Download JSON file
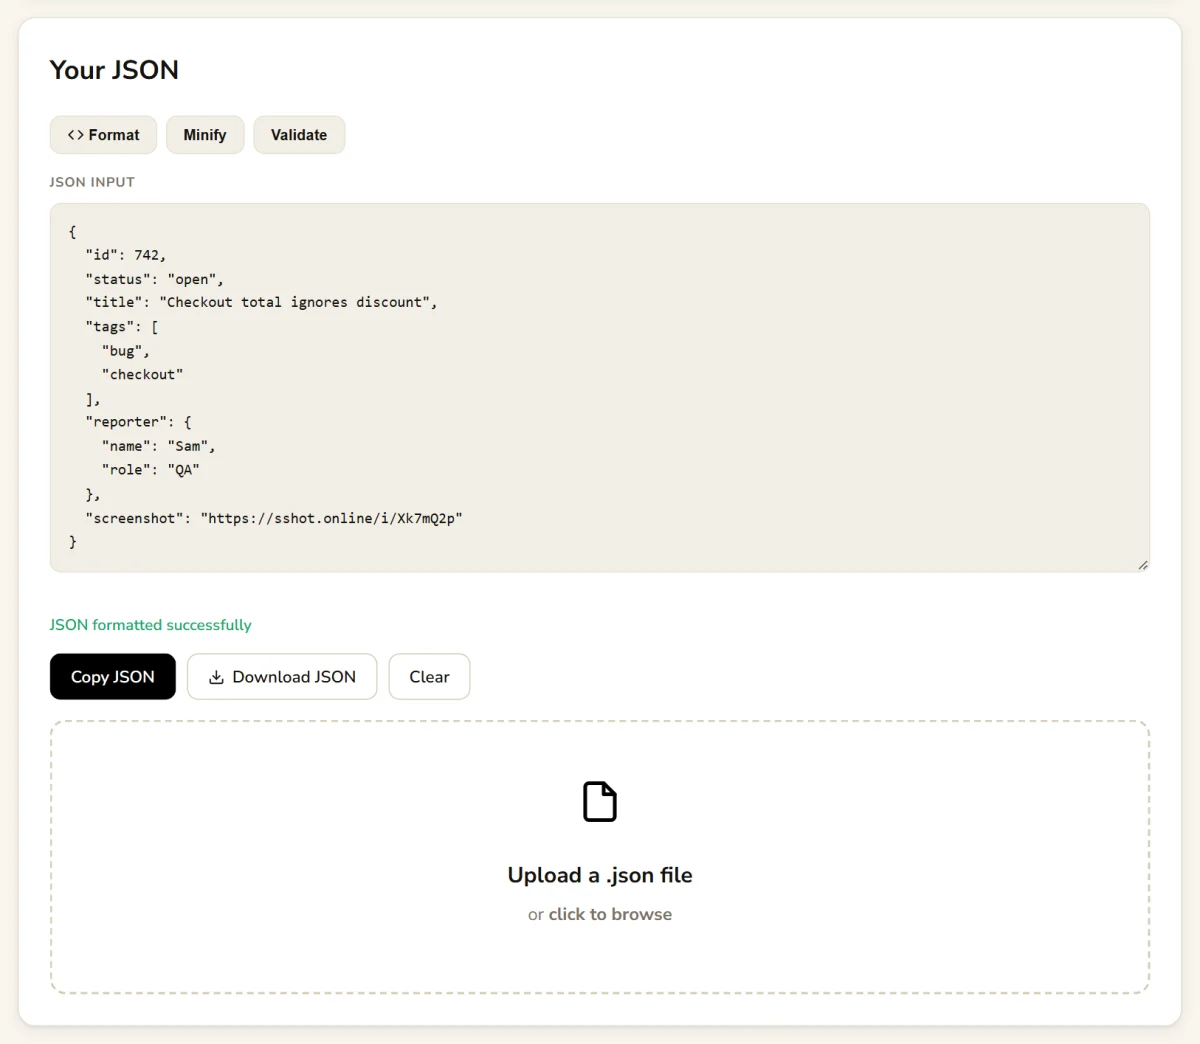 [x=282, y=677]
